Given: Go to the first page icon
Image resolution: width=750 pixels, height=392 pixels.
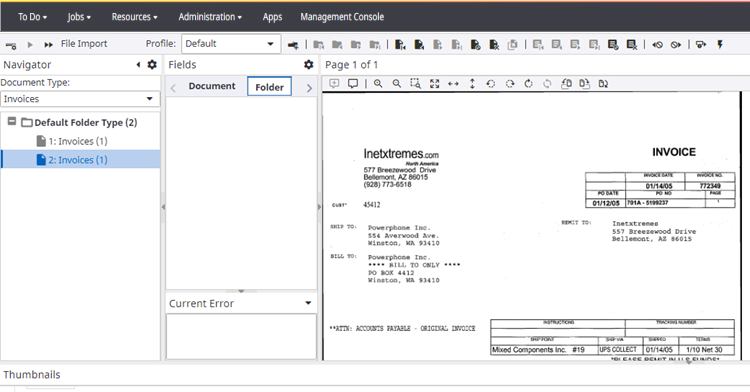Looking at the screenshot, I should tap(538, 45).
